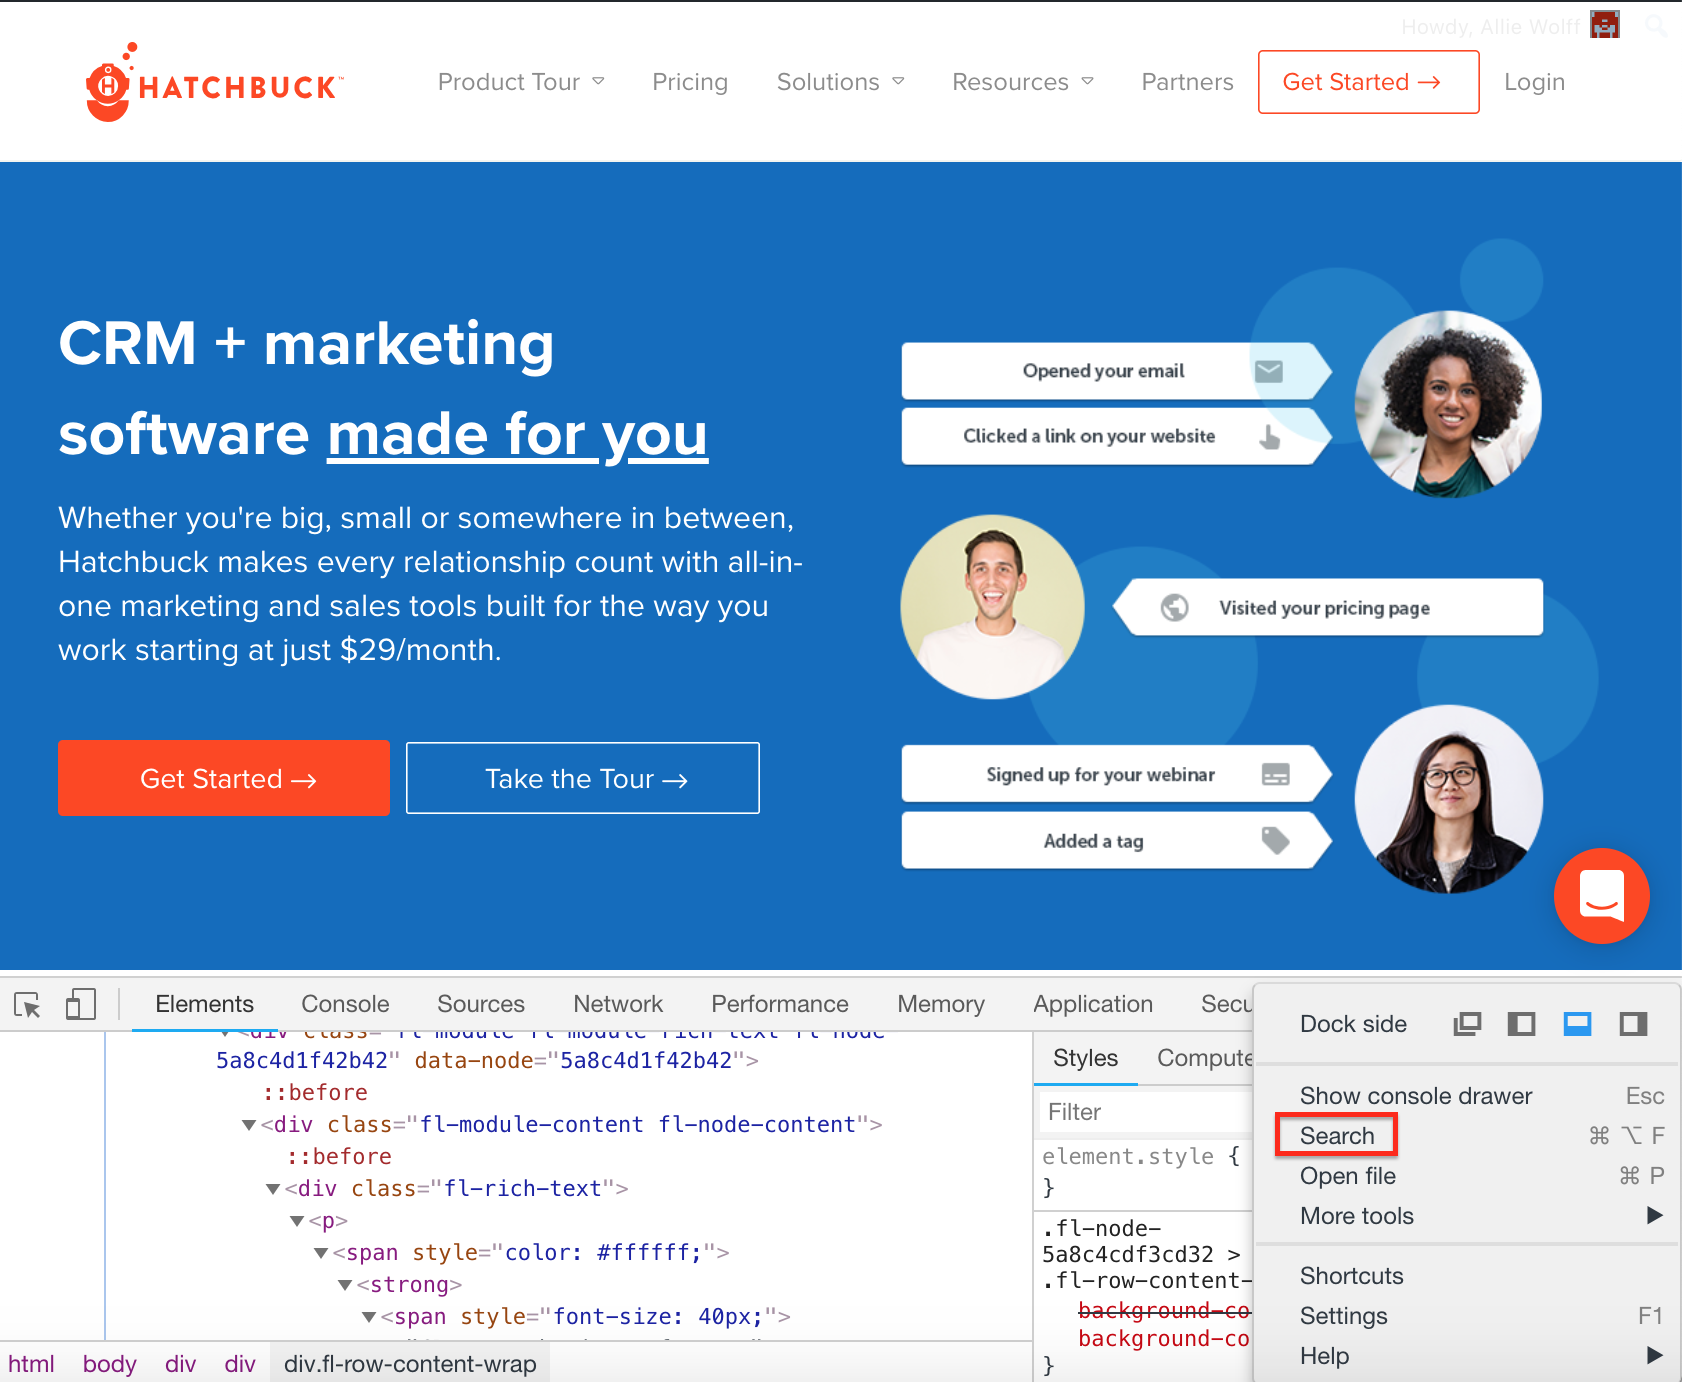The height and width of the screenshot is (1382, 1682).
Task: Click the envelope icon on 'Opened your email'
Action: [x=1269, y=371]
